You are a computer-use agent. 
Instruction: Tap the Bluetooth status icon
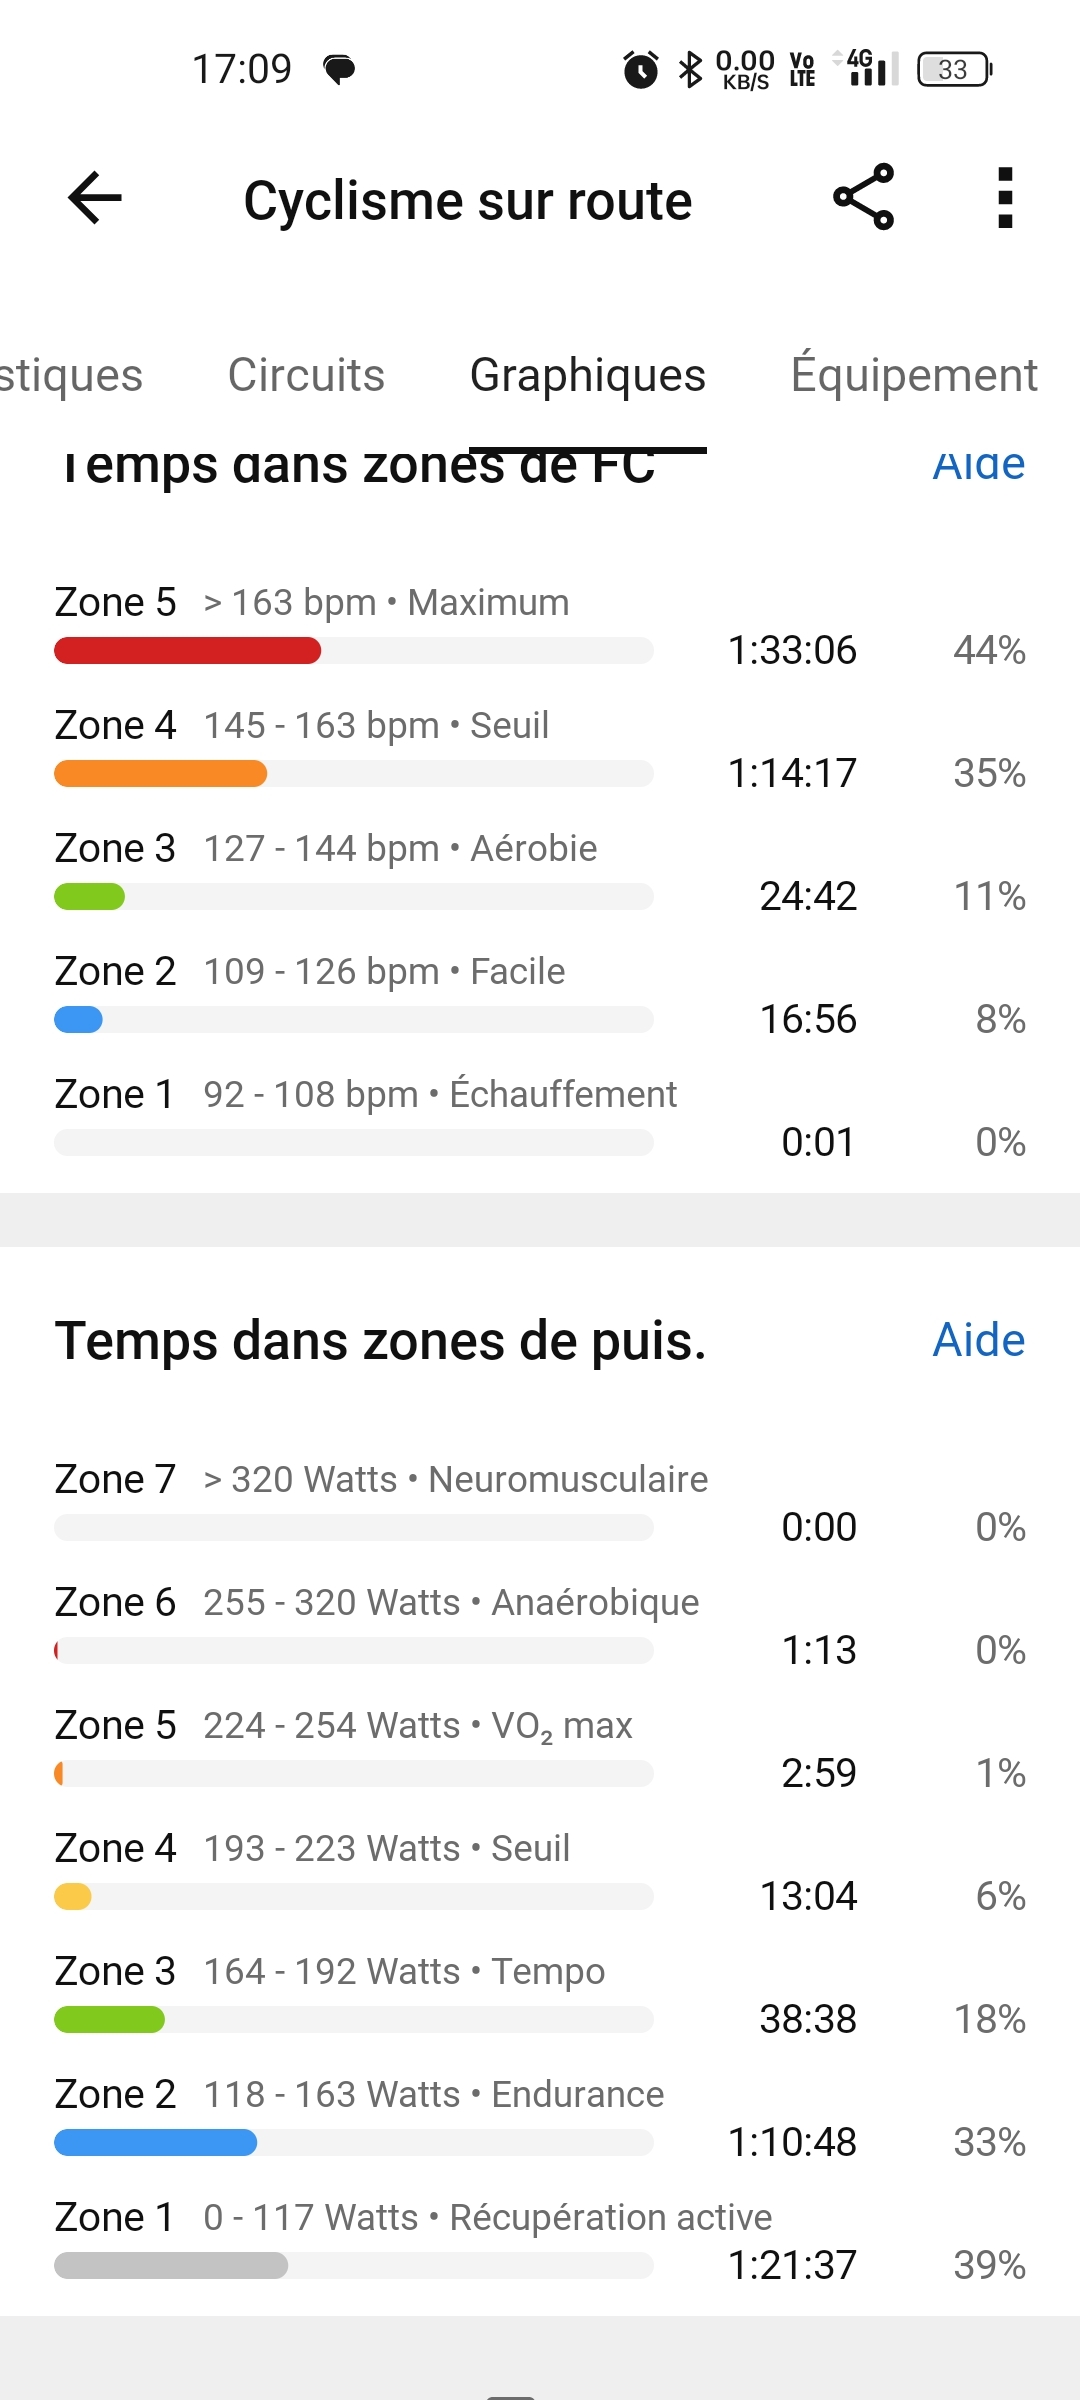tap(690, 70)
